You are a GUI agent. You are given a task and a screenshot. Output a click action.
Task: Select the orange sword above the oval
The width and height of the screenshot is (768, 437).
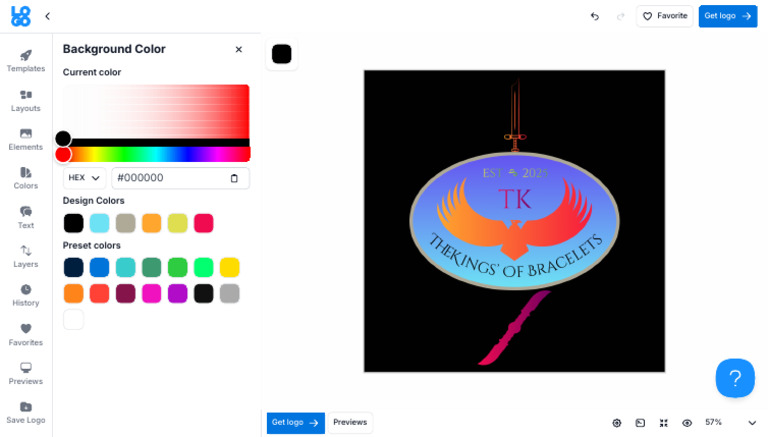(x=515, y=114)
